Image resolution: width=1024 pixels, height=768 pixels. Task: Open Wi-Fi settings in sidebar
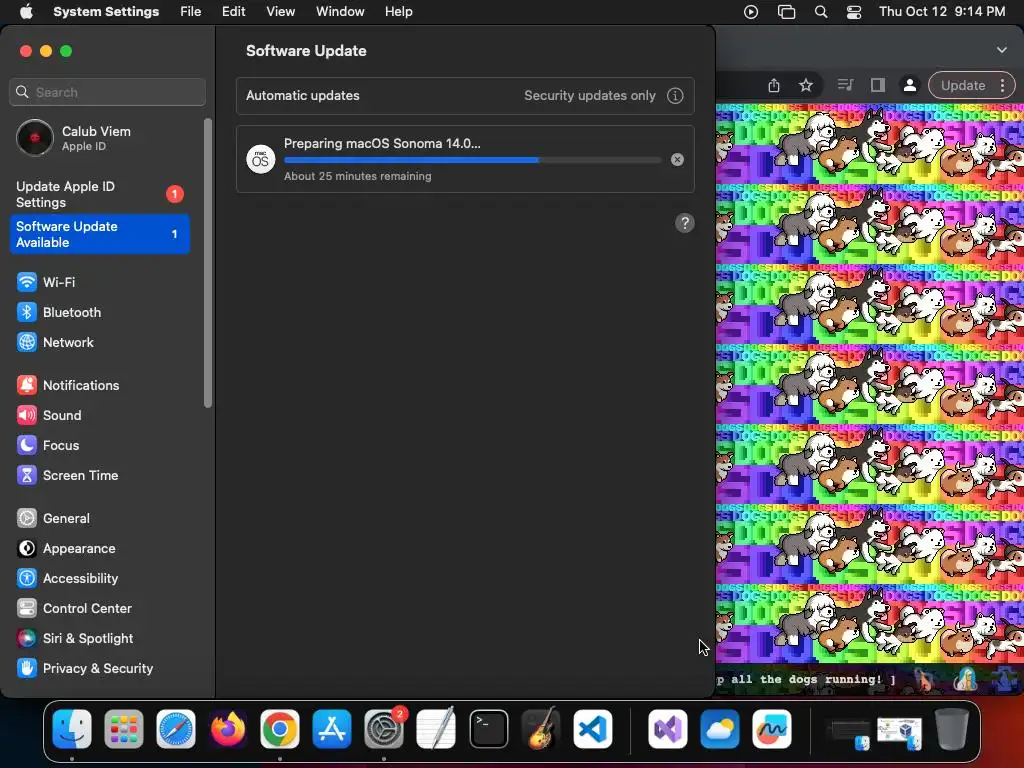[99, 282]
